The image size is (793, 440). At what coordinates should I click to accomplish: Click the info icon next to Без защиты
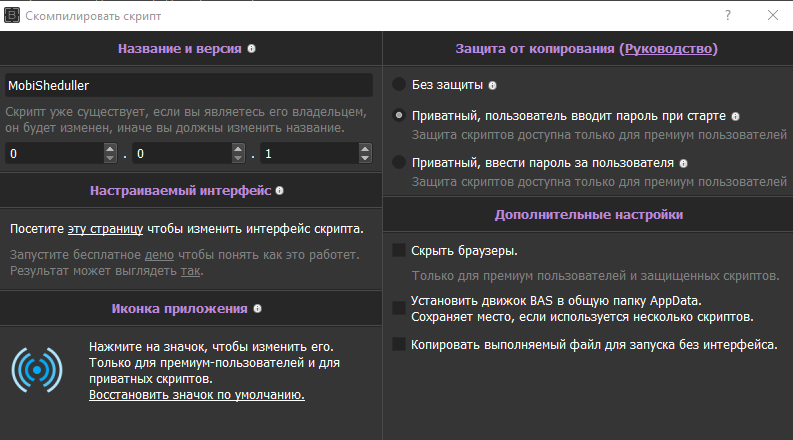[493, 85]
